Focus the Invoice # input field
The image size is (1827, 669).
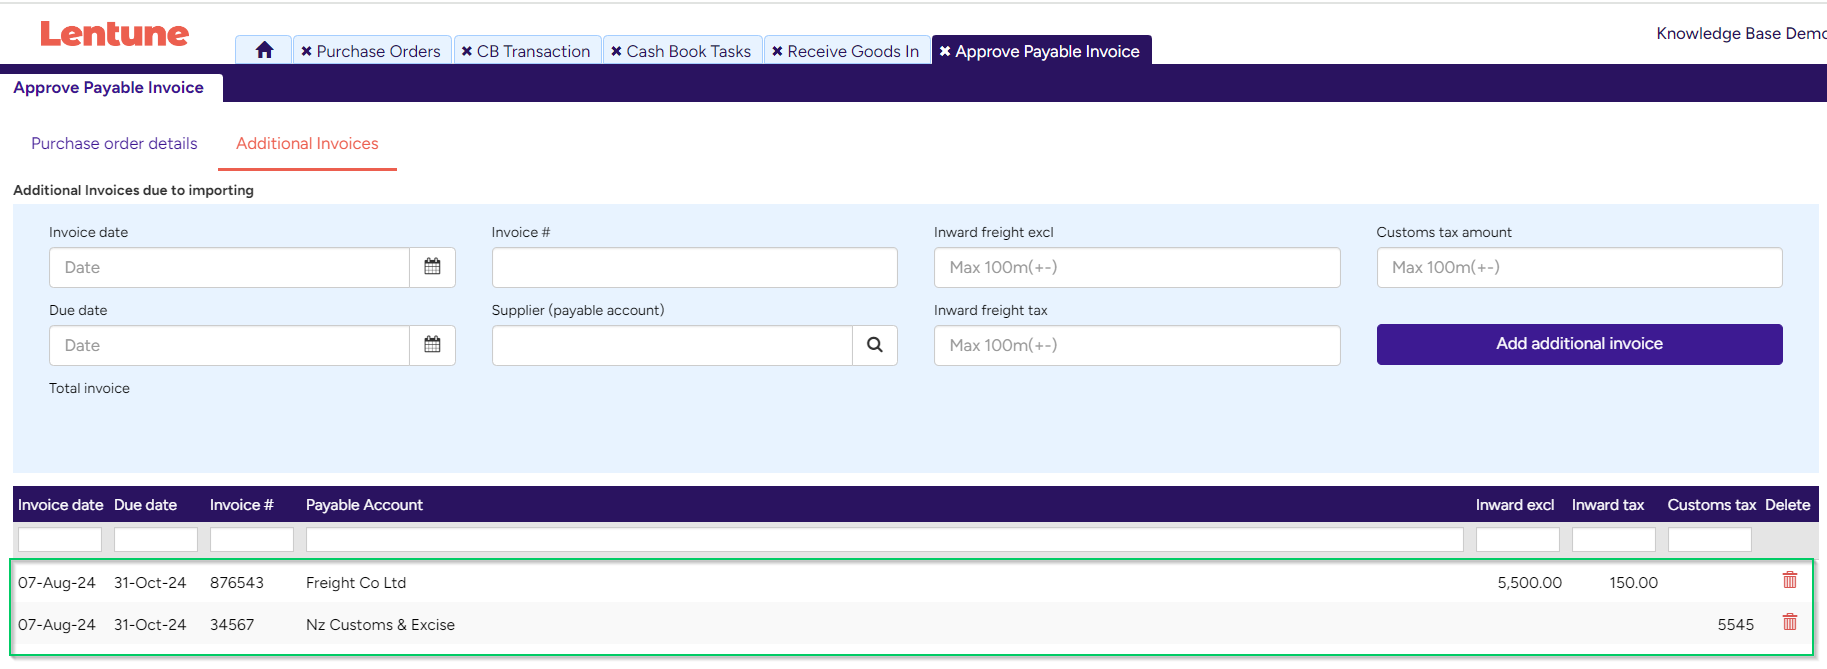click(694, 267)
